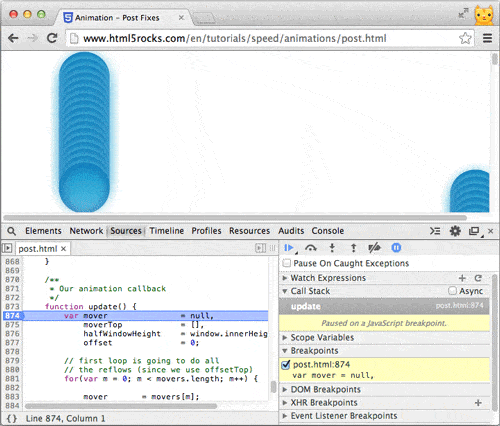Open the Console panel
Screen dimensions: 500x426
[x=328, y=231]
